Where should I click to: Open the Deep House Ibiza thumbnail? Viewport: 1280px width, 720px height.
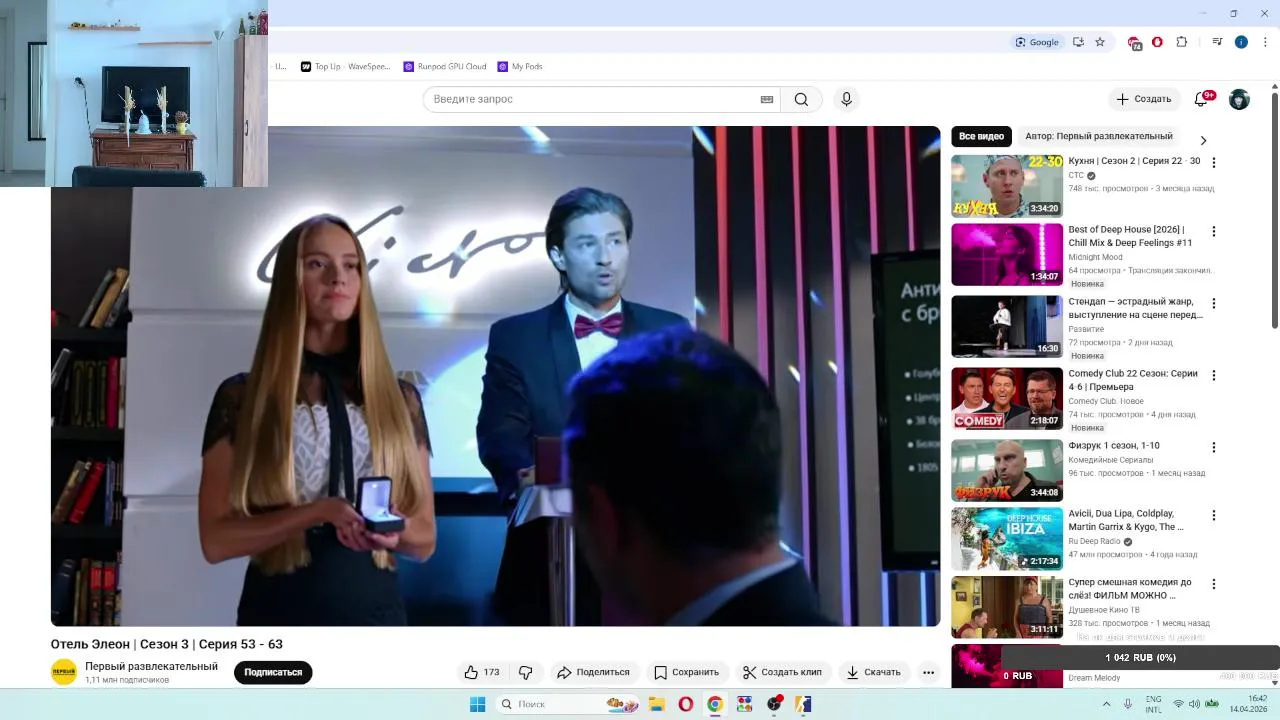tap(1007, 538)
